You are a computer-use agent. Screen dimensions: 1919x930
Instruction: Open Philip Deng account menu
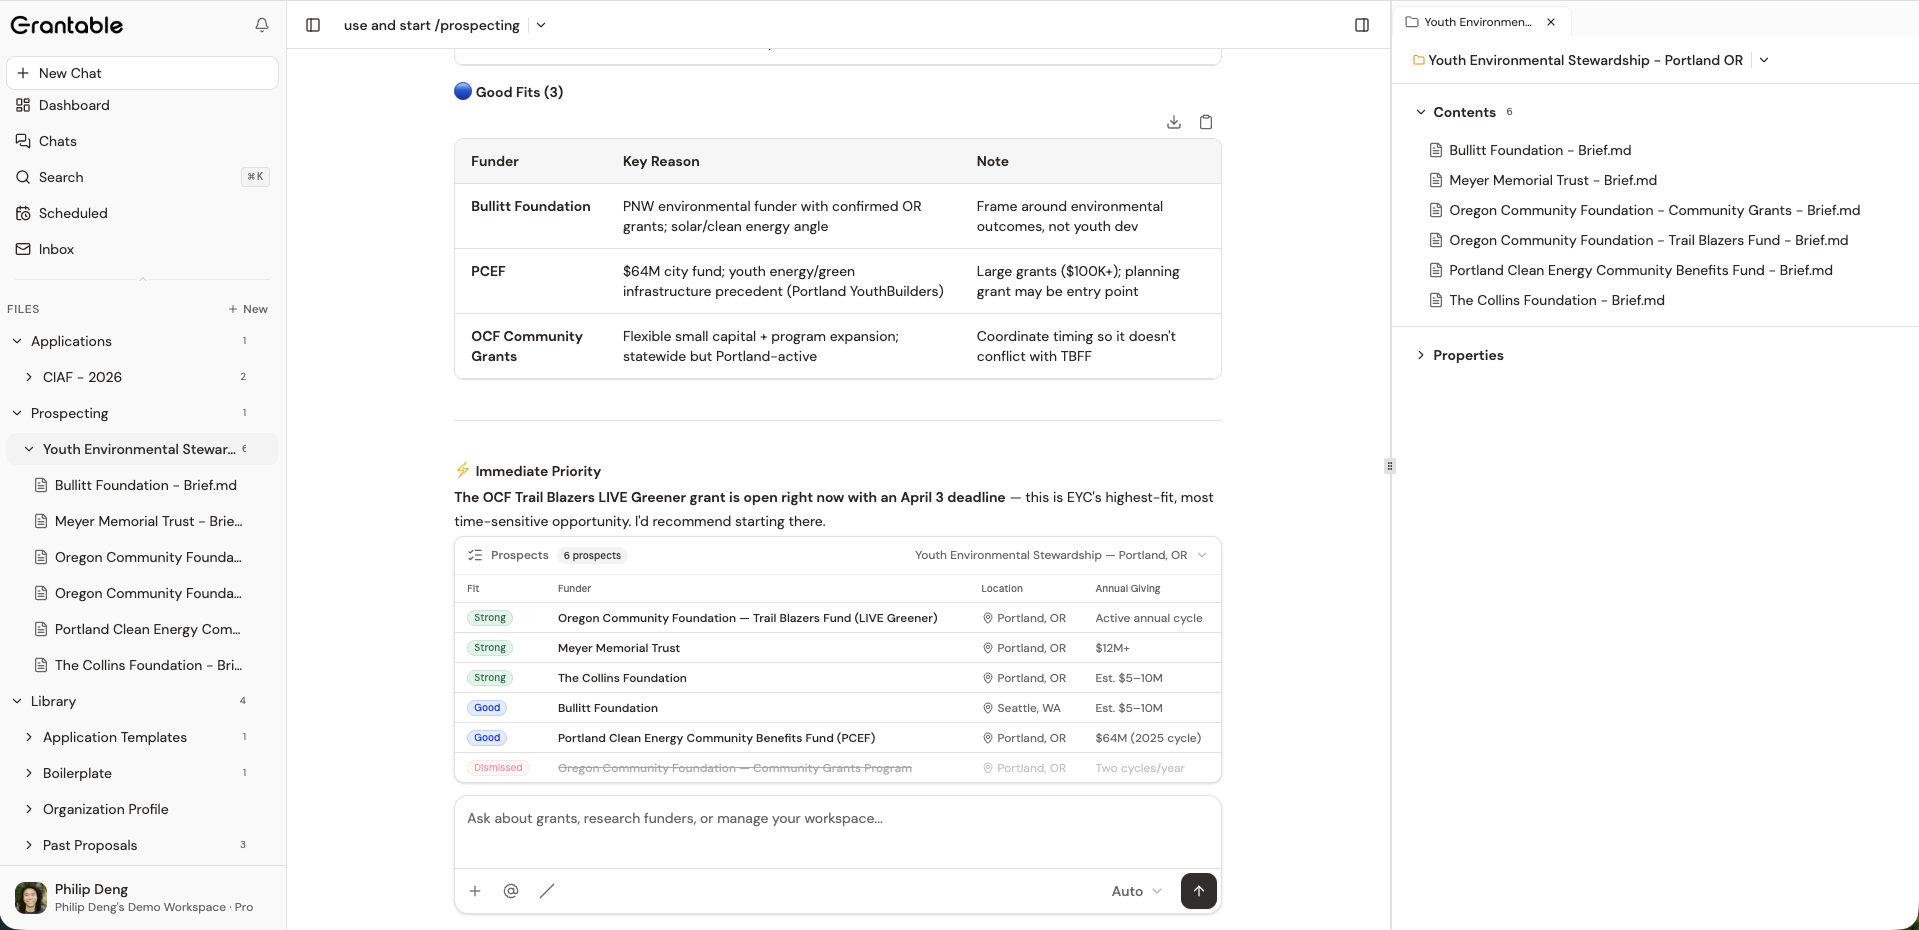142,897
